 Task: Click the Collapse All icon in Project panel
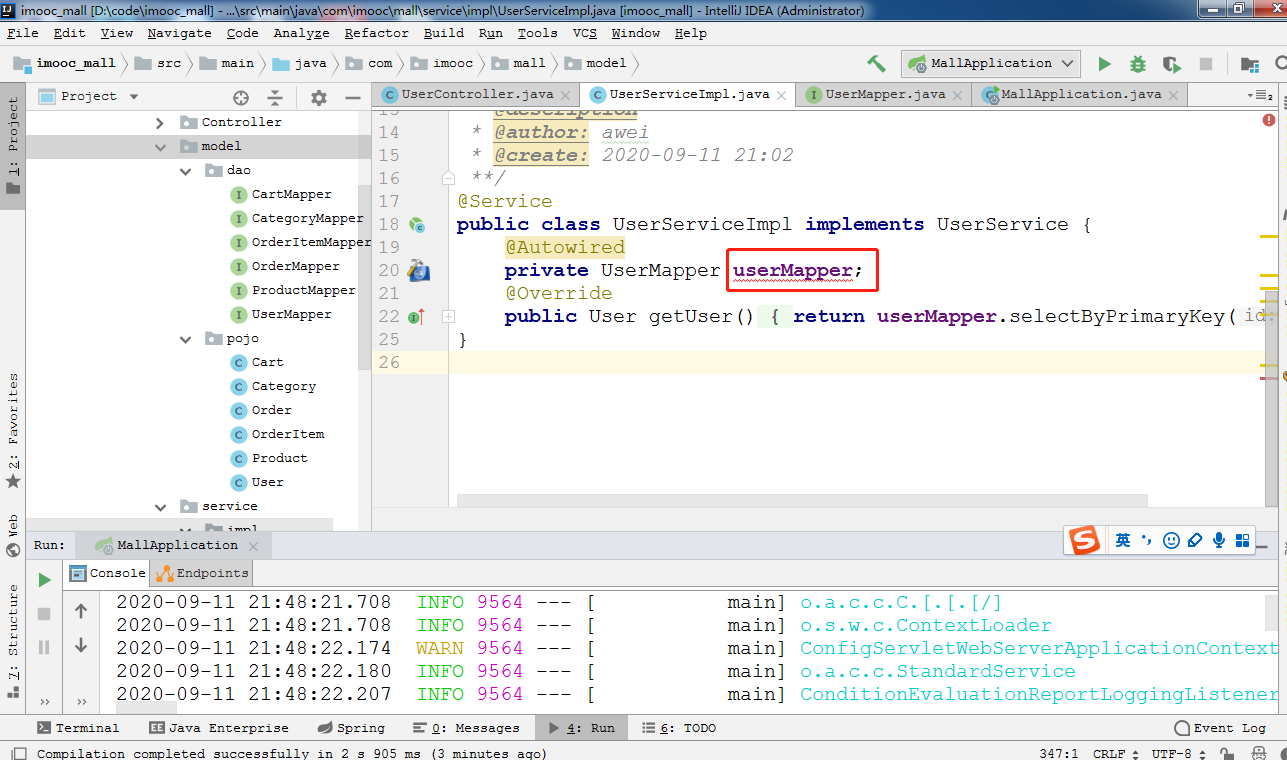(275, 97)
